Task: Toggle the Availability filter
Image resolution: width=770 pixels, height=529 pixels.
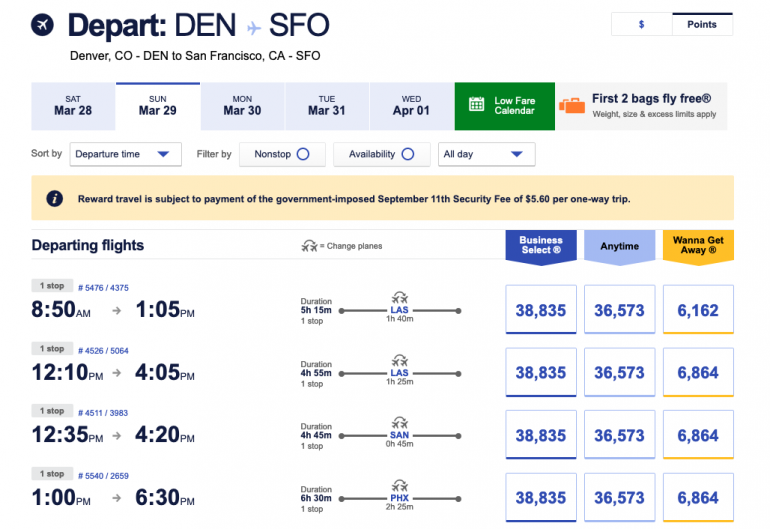Action: pyautogui.click(x=407, y=154)
